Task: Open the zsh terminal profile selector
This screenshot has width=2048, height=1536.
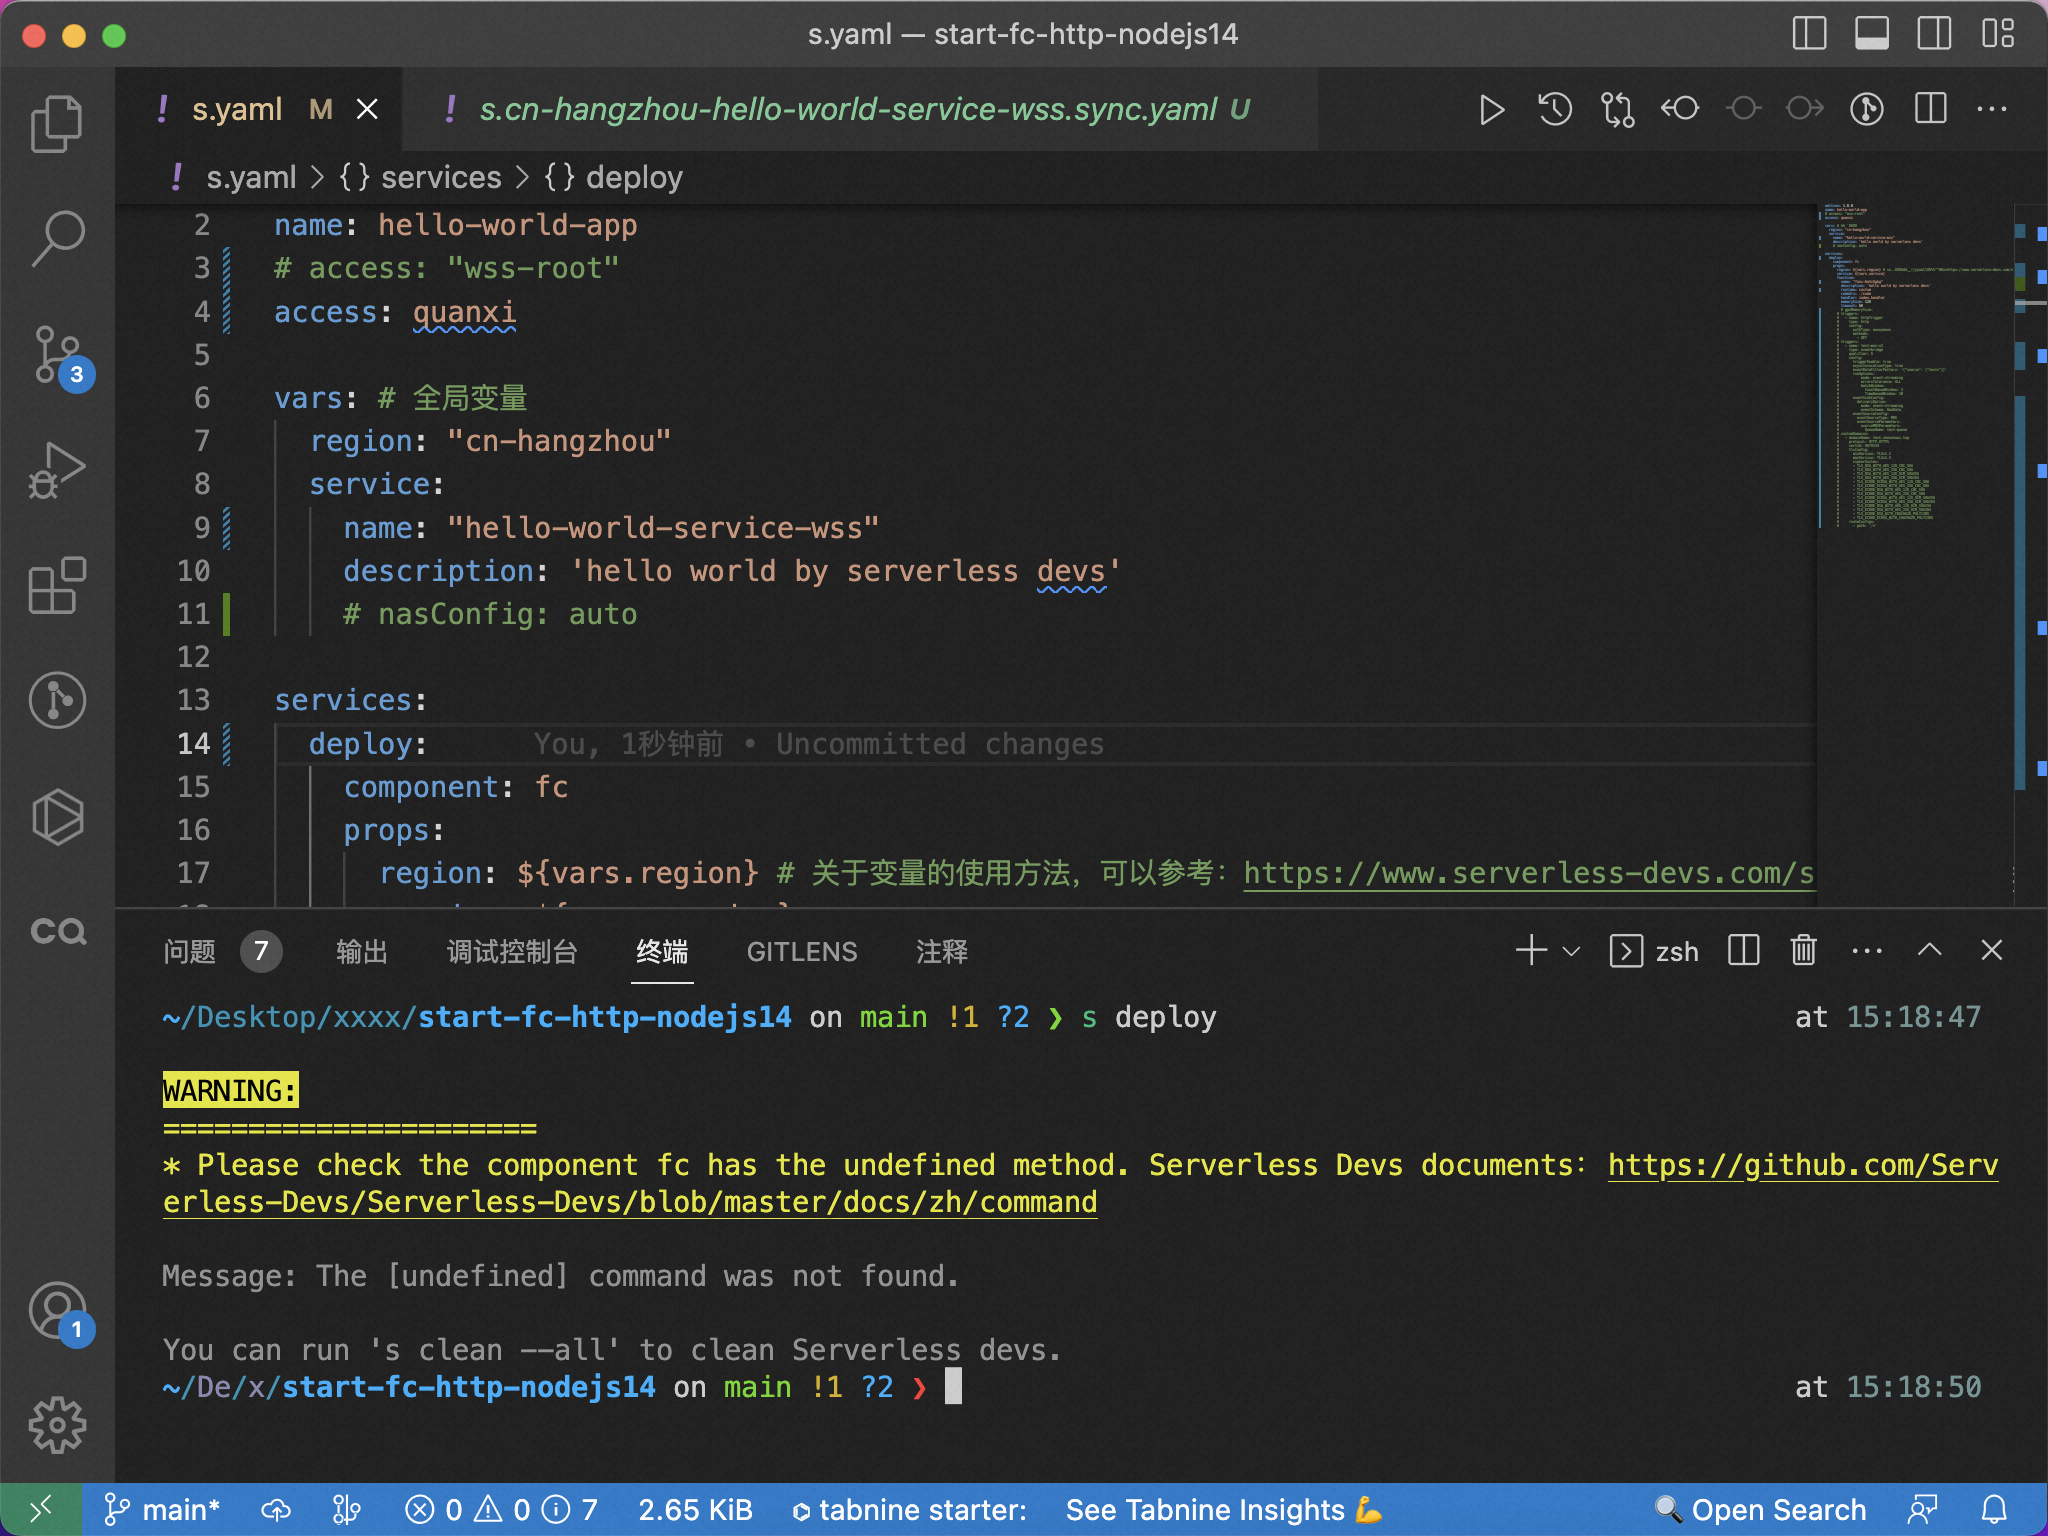Action: point(1654,951)
